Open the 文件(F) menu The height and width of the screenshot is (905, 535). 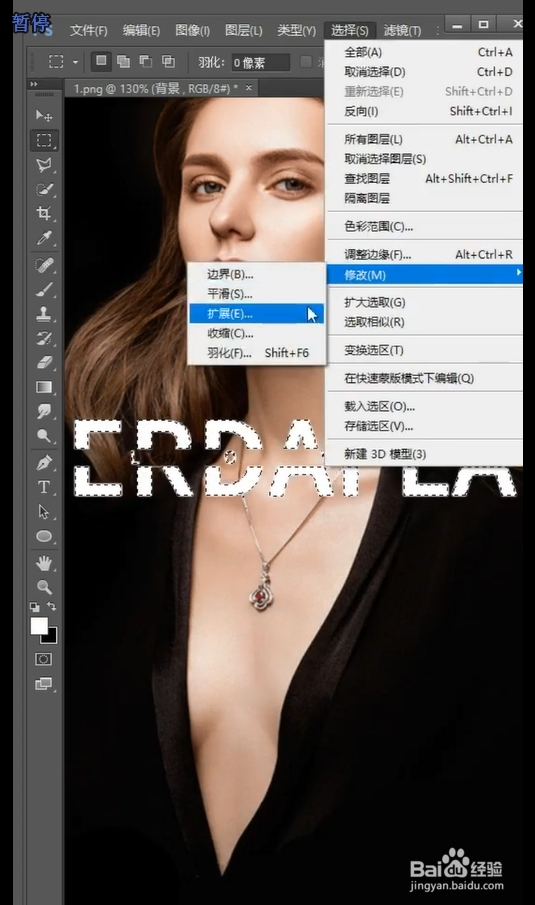89,31
